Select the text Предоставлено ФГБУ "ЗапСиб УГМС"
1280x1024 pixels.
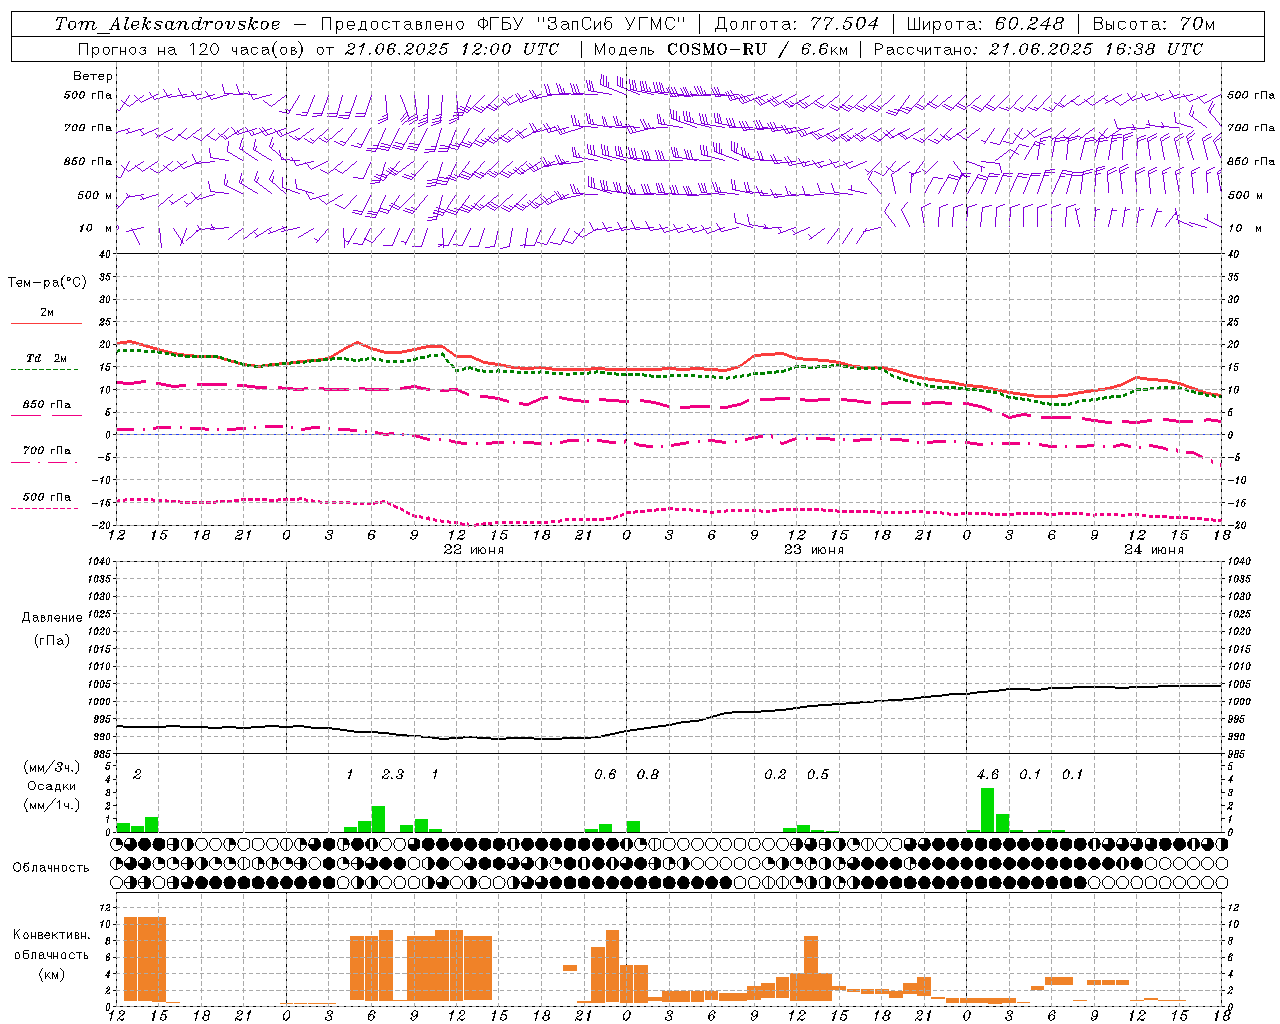504,24
